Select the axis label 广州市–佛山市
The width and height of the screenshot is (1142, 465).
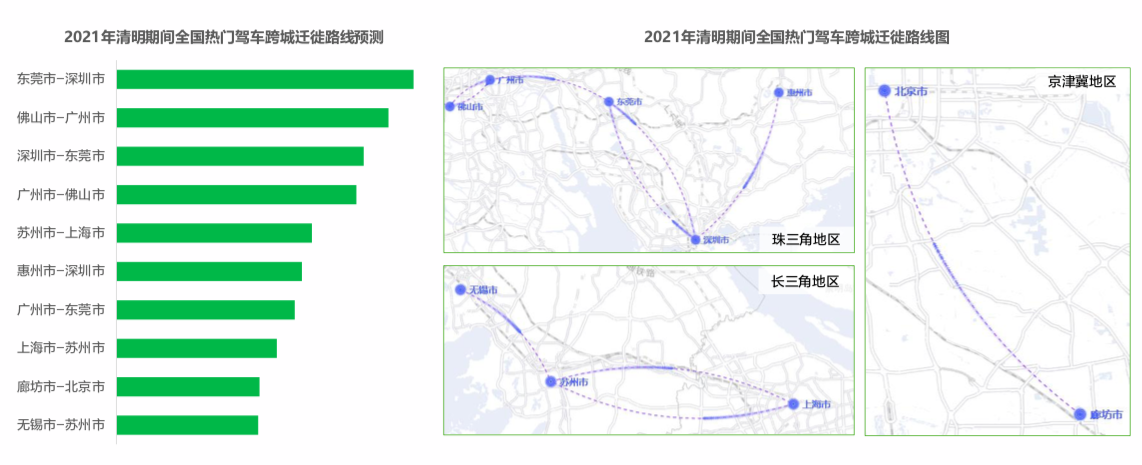click(61, 194)
